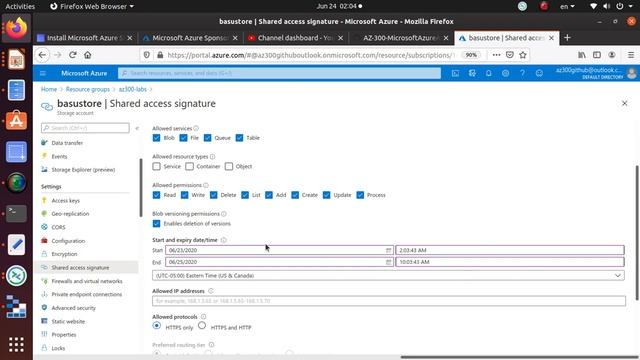Check the Object resource type
The image size is (640, 360).
pos(229,167)
